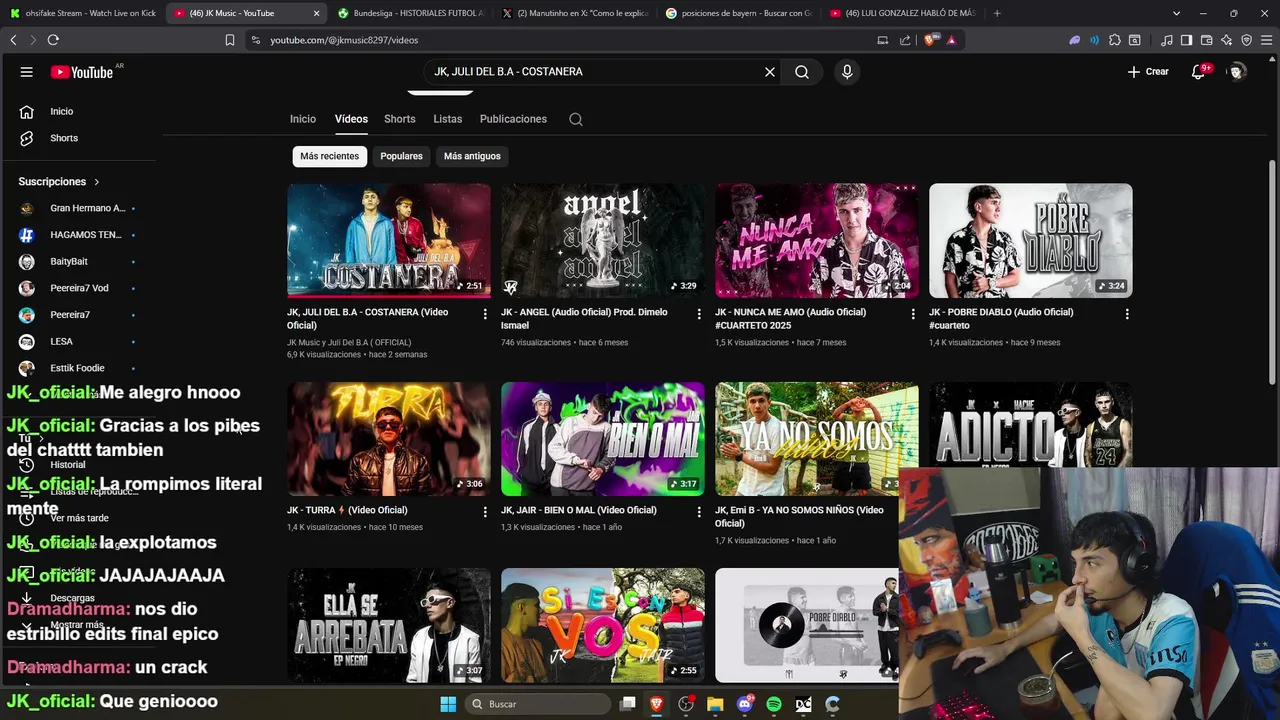Go to the YouTube logo home
The height and width of the screenshot is (720, 1280).
pyautogui.click(x=82, y=72)
